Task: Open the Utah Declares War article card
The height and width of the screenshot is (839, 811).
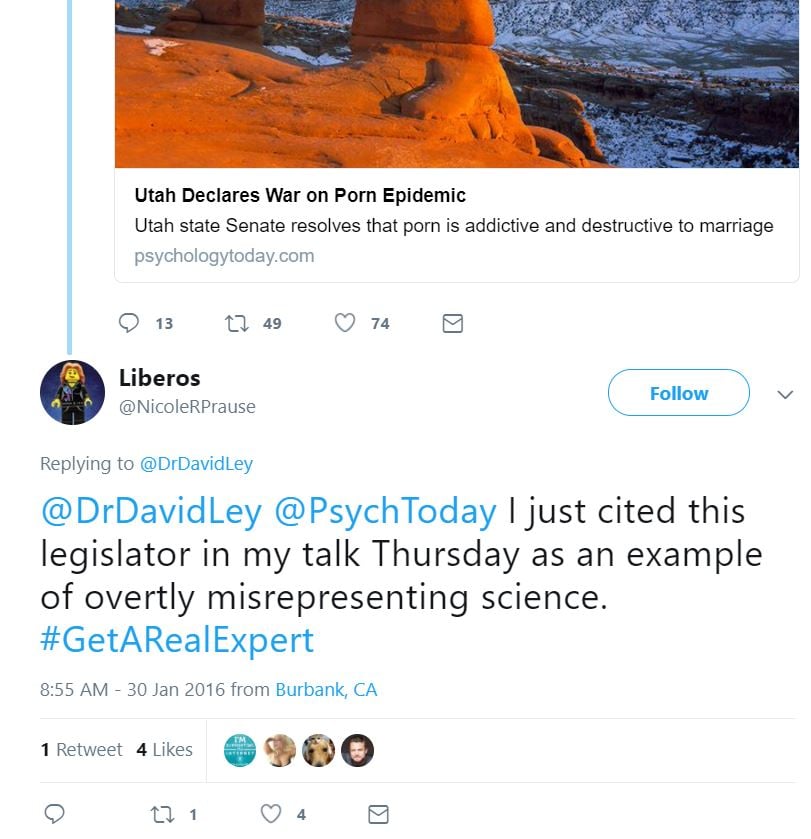Action: tap(456, 225)
